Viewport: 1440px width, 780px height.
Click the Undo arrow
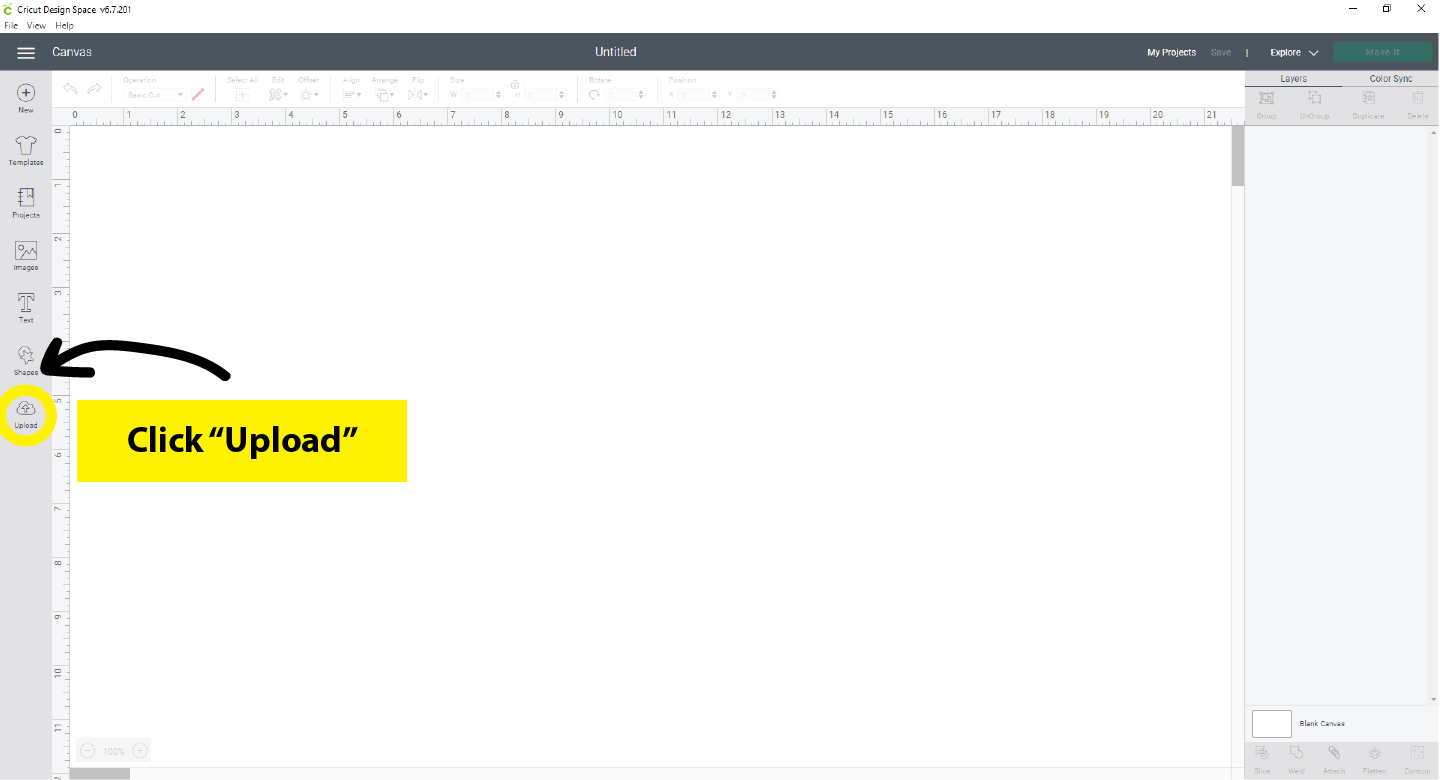71,89
